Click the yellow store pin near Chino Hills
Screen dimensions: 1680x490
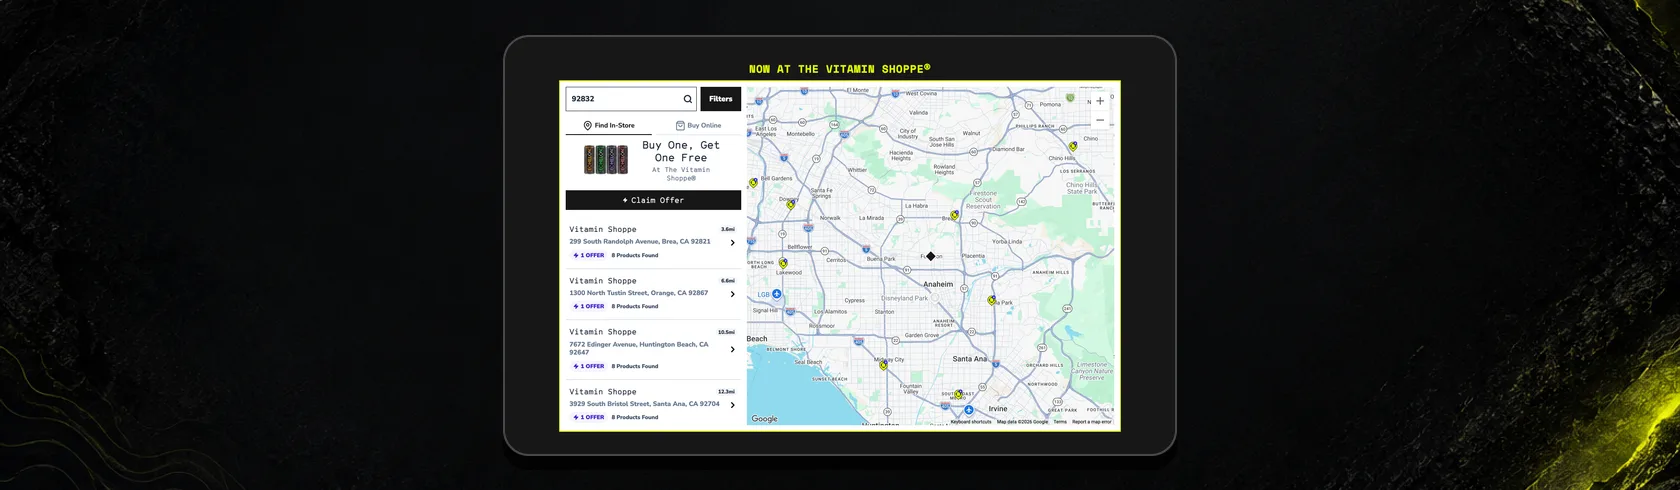click(x=1073, y=146)
